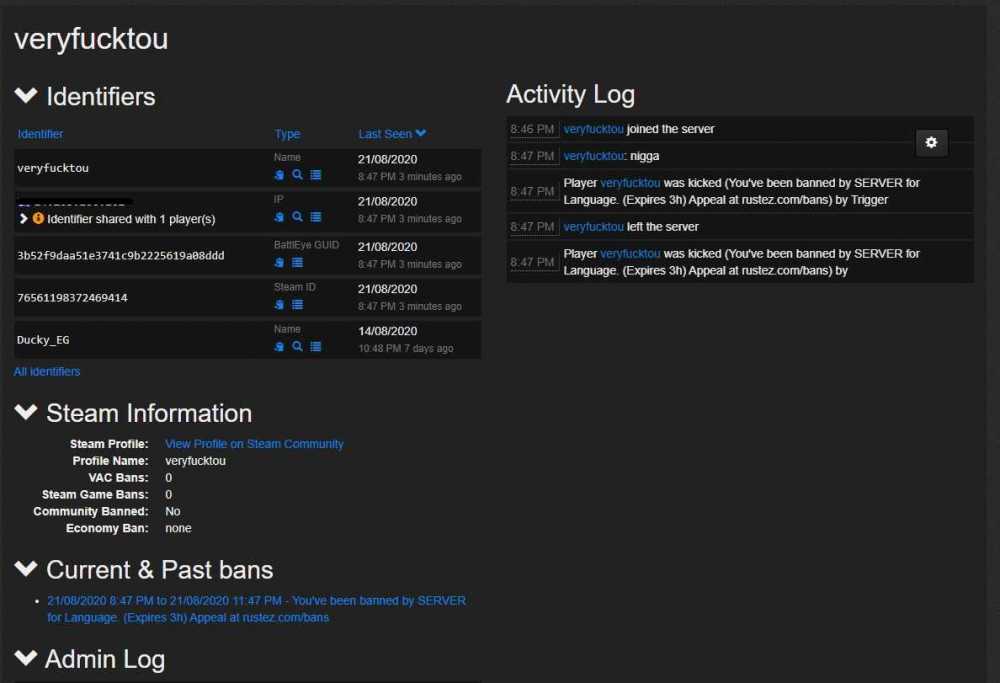The image size is (1000, 683).
Task: Open the Activity Log gear settings
Action: (931, 143)
